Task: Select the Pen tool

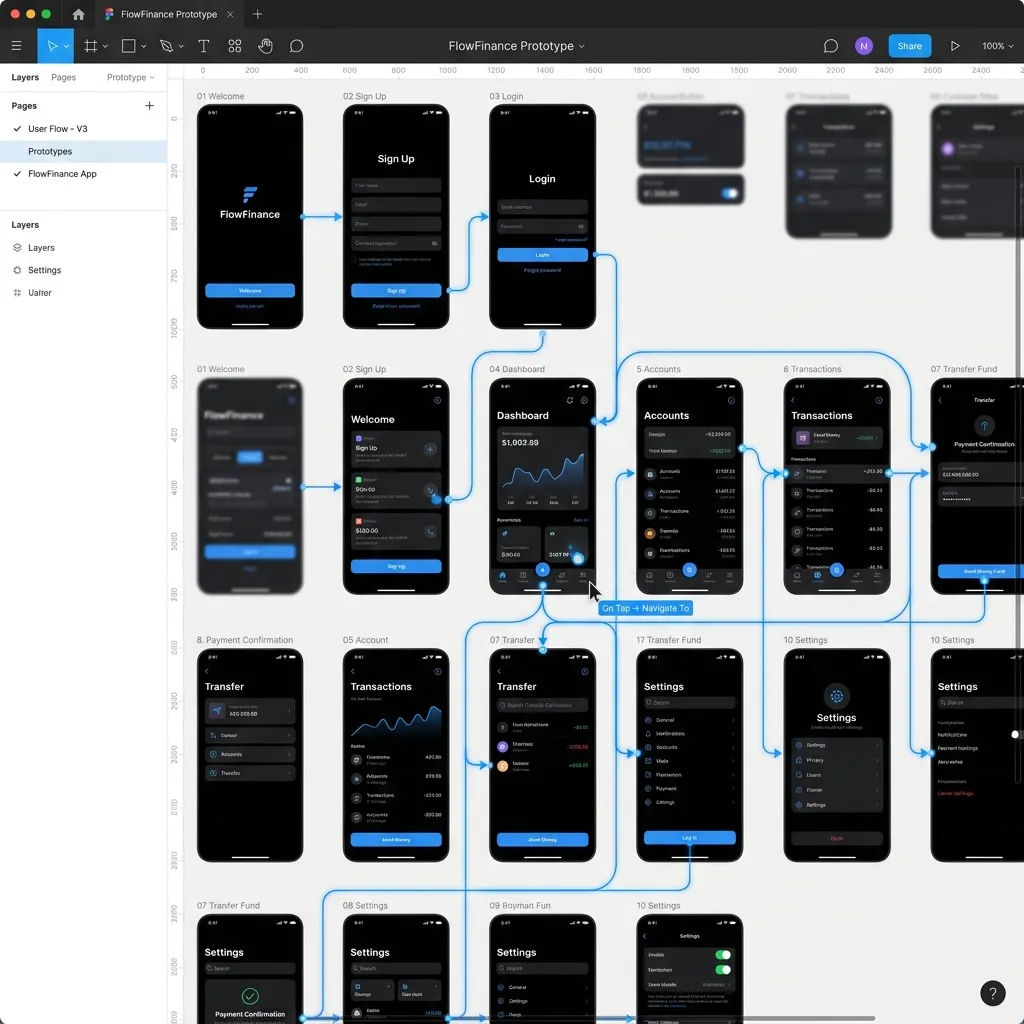Action: 167,46
